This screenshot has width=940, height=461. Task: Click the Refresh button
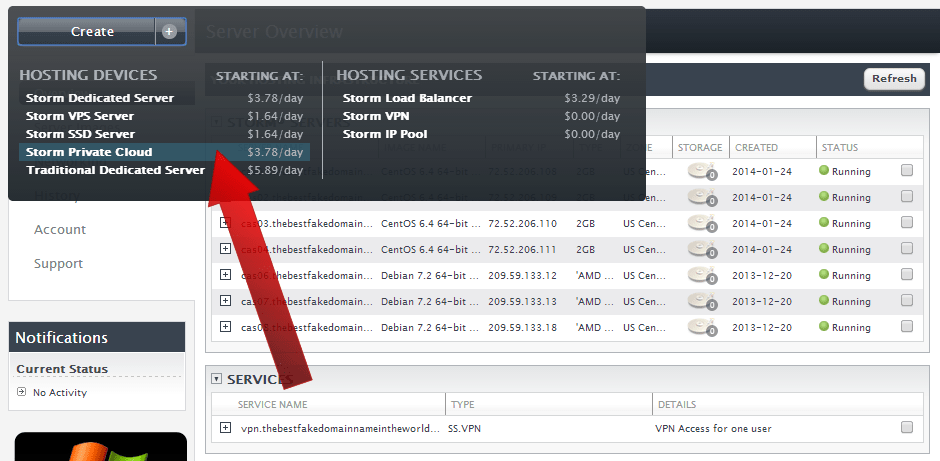click(894, 79)
